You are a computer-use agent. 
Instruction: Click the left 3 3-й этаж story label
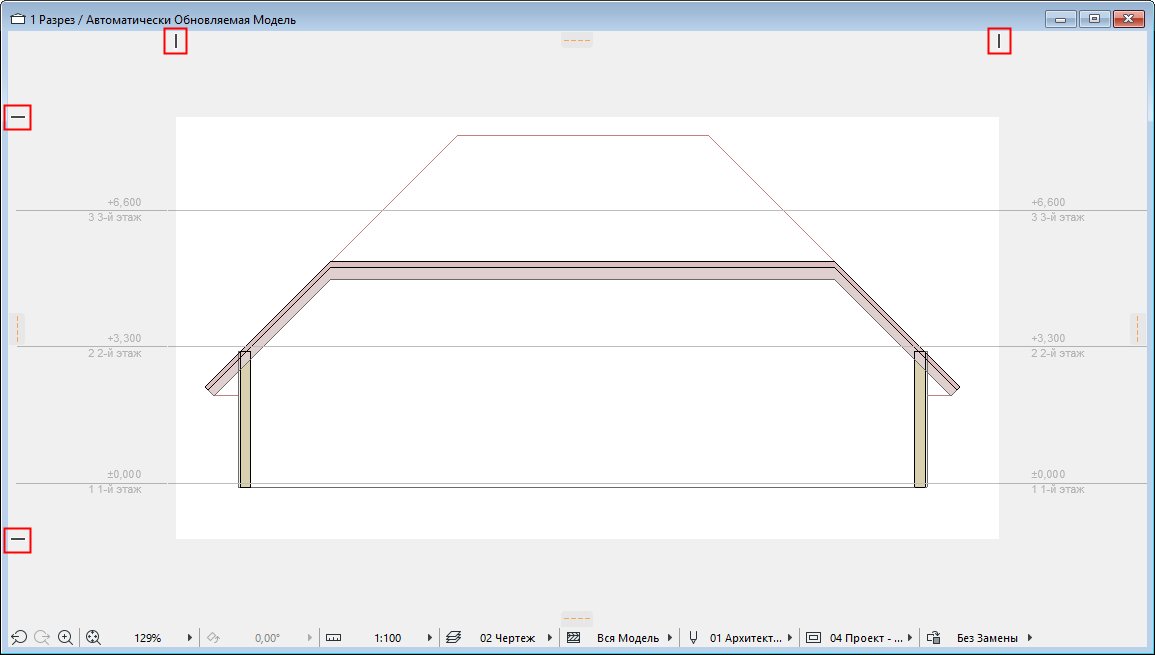click(115, 217)
